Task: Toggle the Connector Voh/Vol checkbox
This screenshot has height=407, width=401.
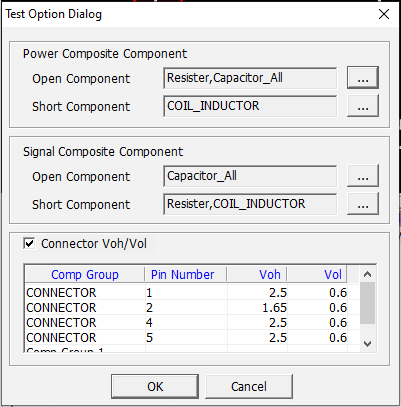Action: click(x=29, y=243)
